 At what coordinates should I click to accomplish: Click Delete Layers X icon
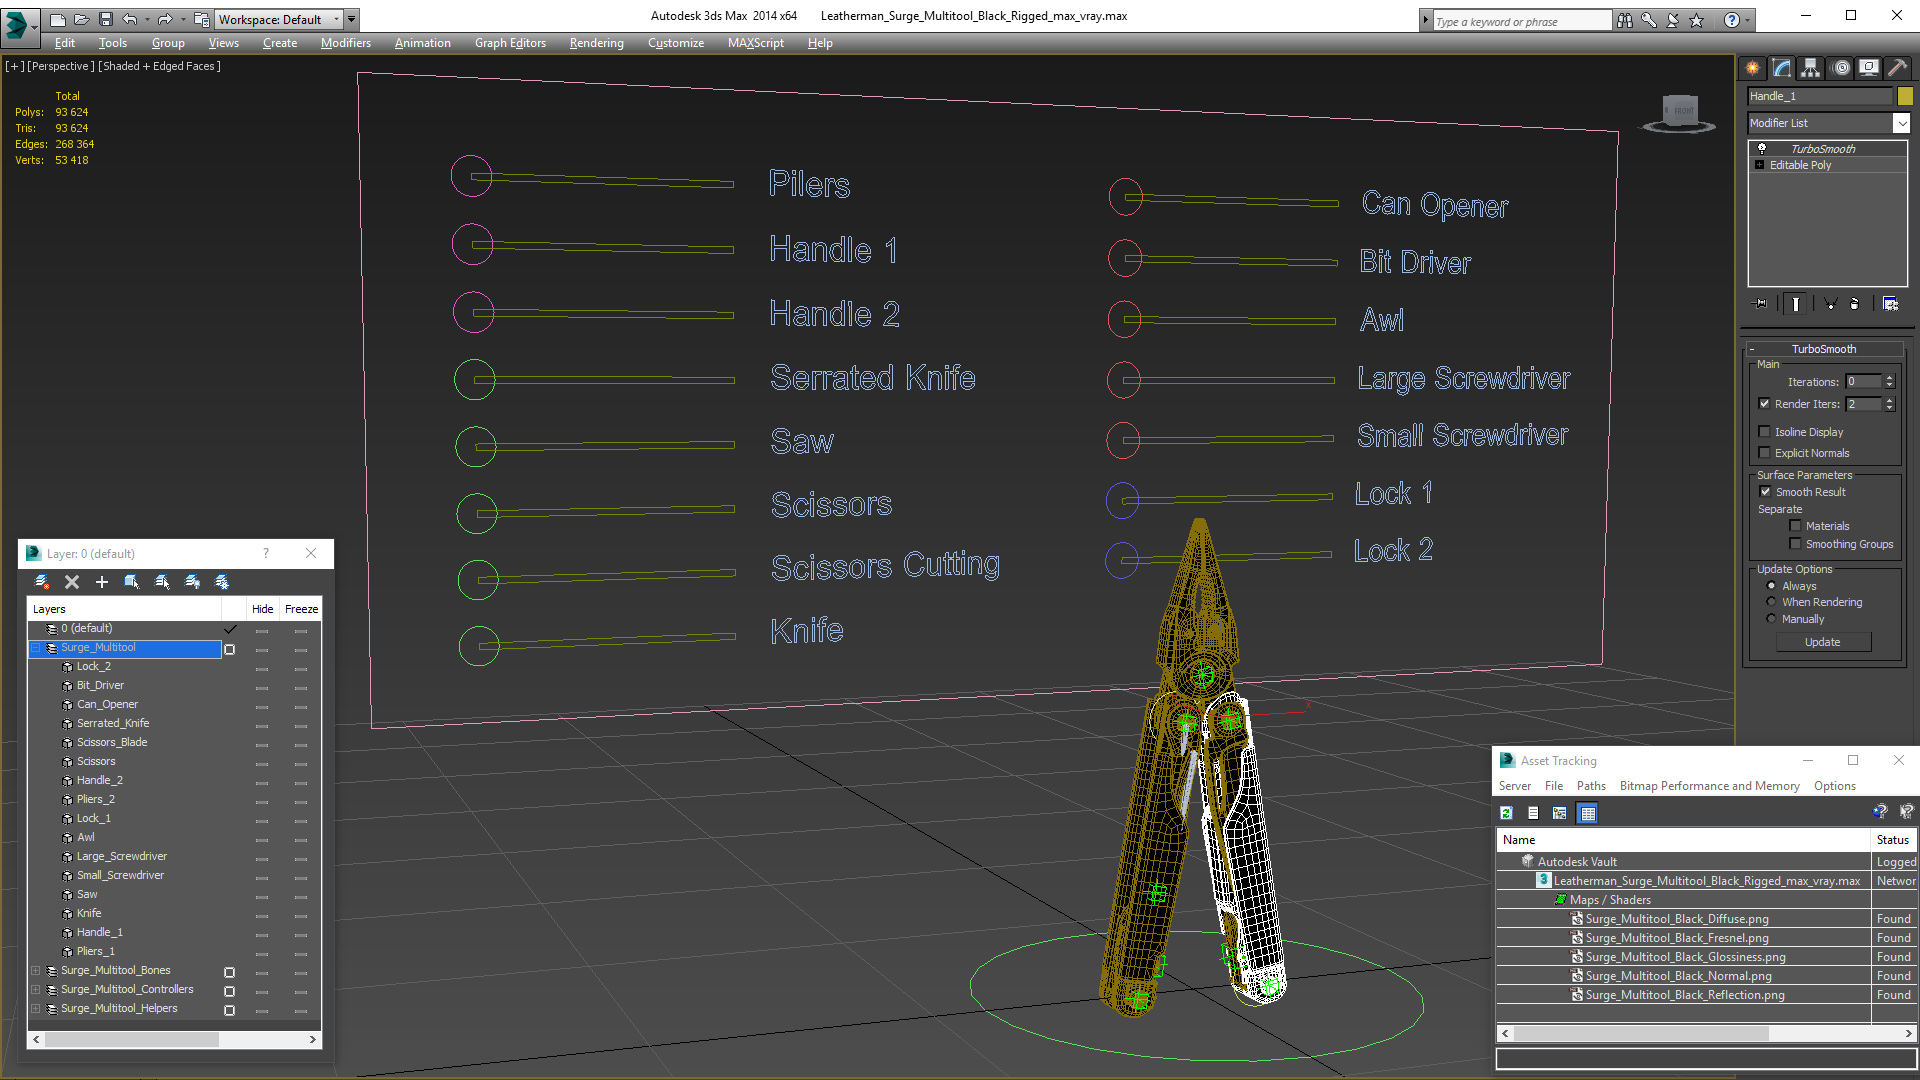pos(72,582)
